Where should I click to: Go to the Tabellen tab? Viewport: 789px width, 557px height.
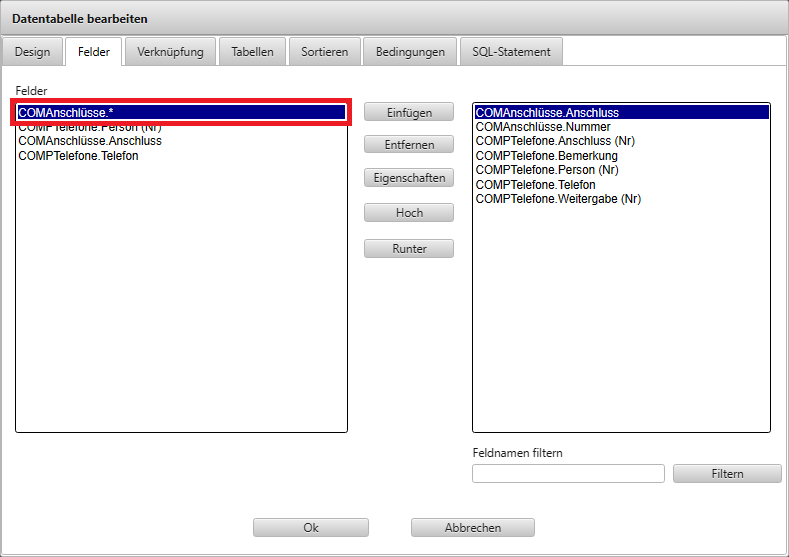click(x=252, y=51)
